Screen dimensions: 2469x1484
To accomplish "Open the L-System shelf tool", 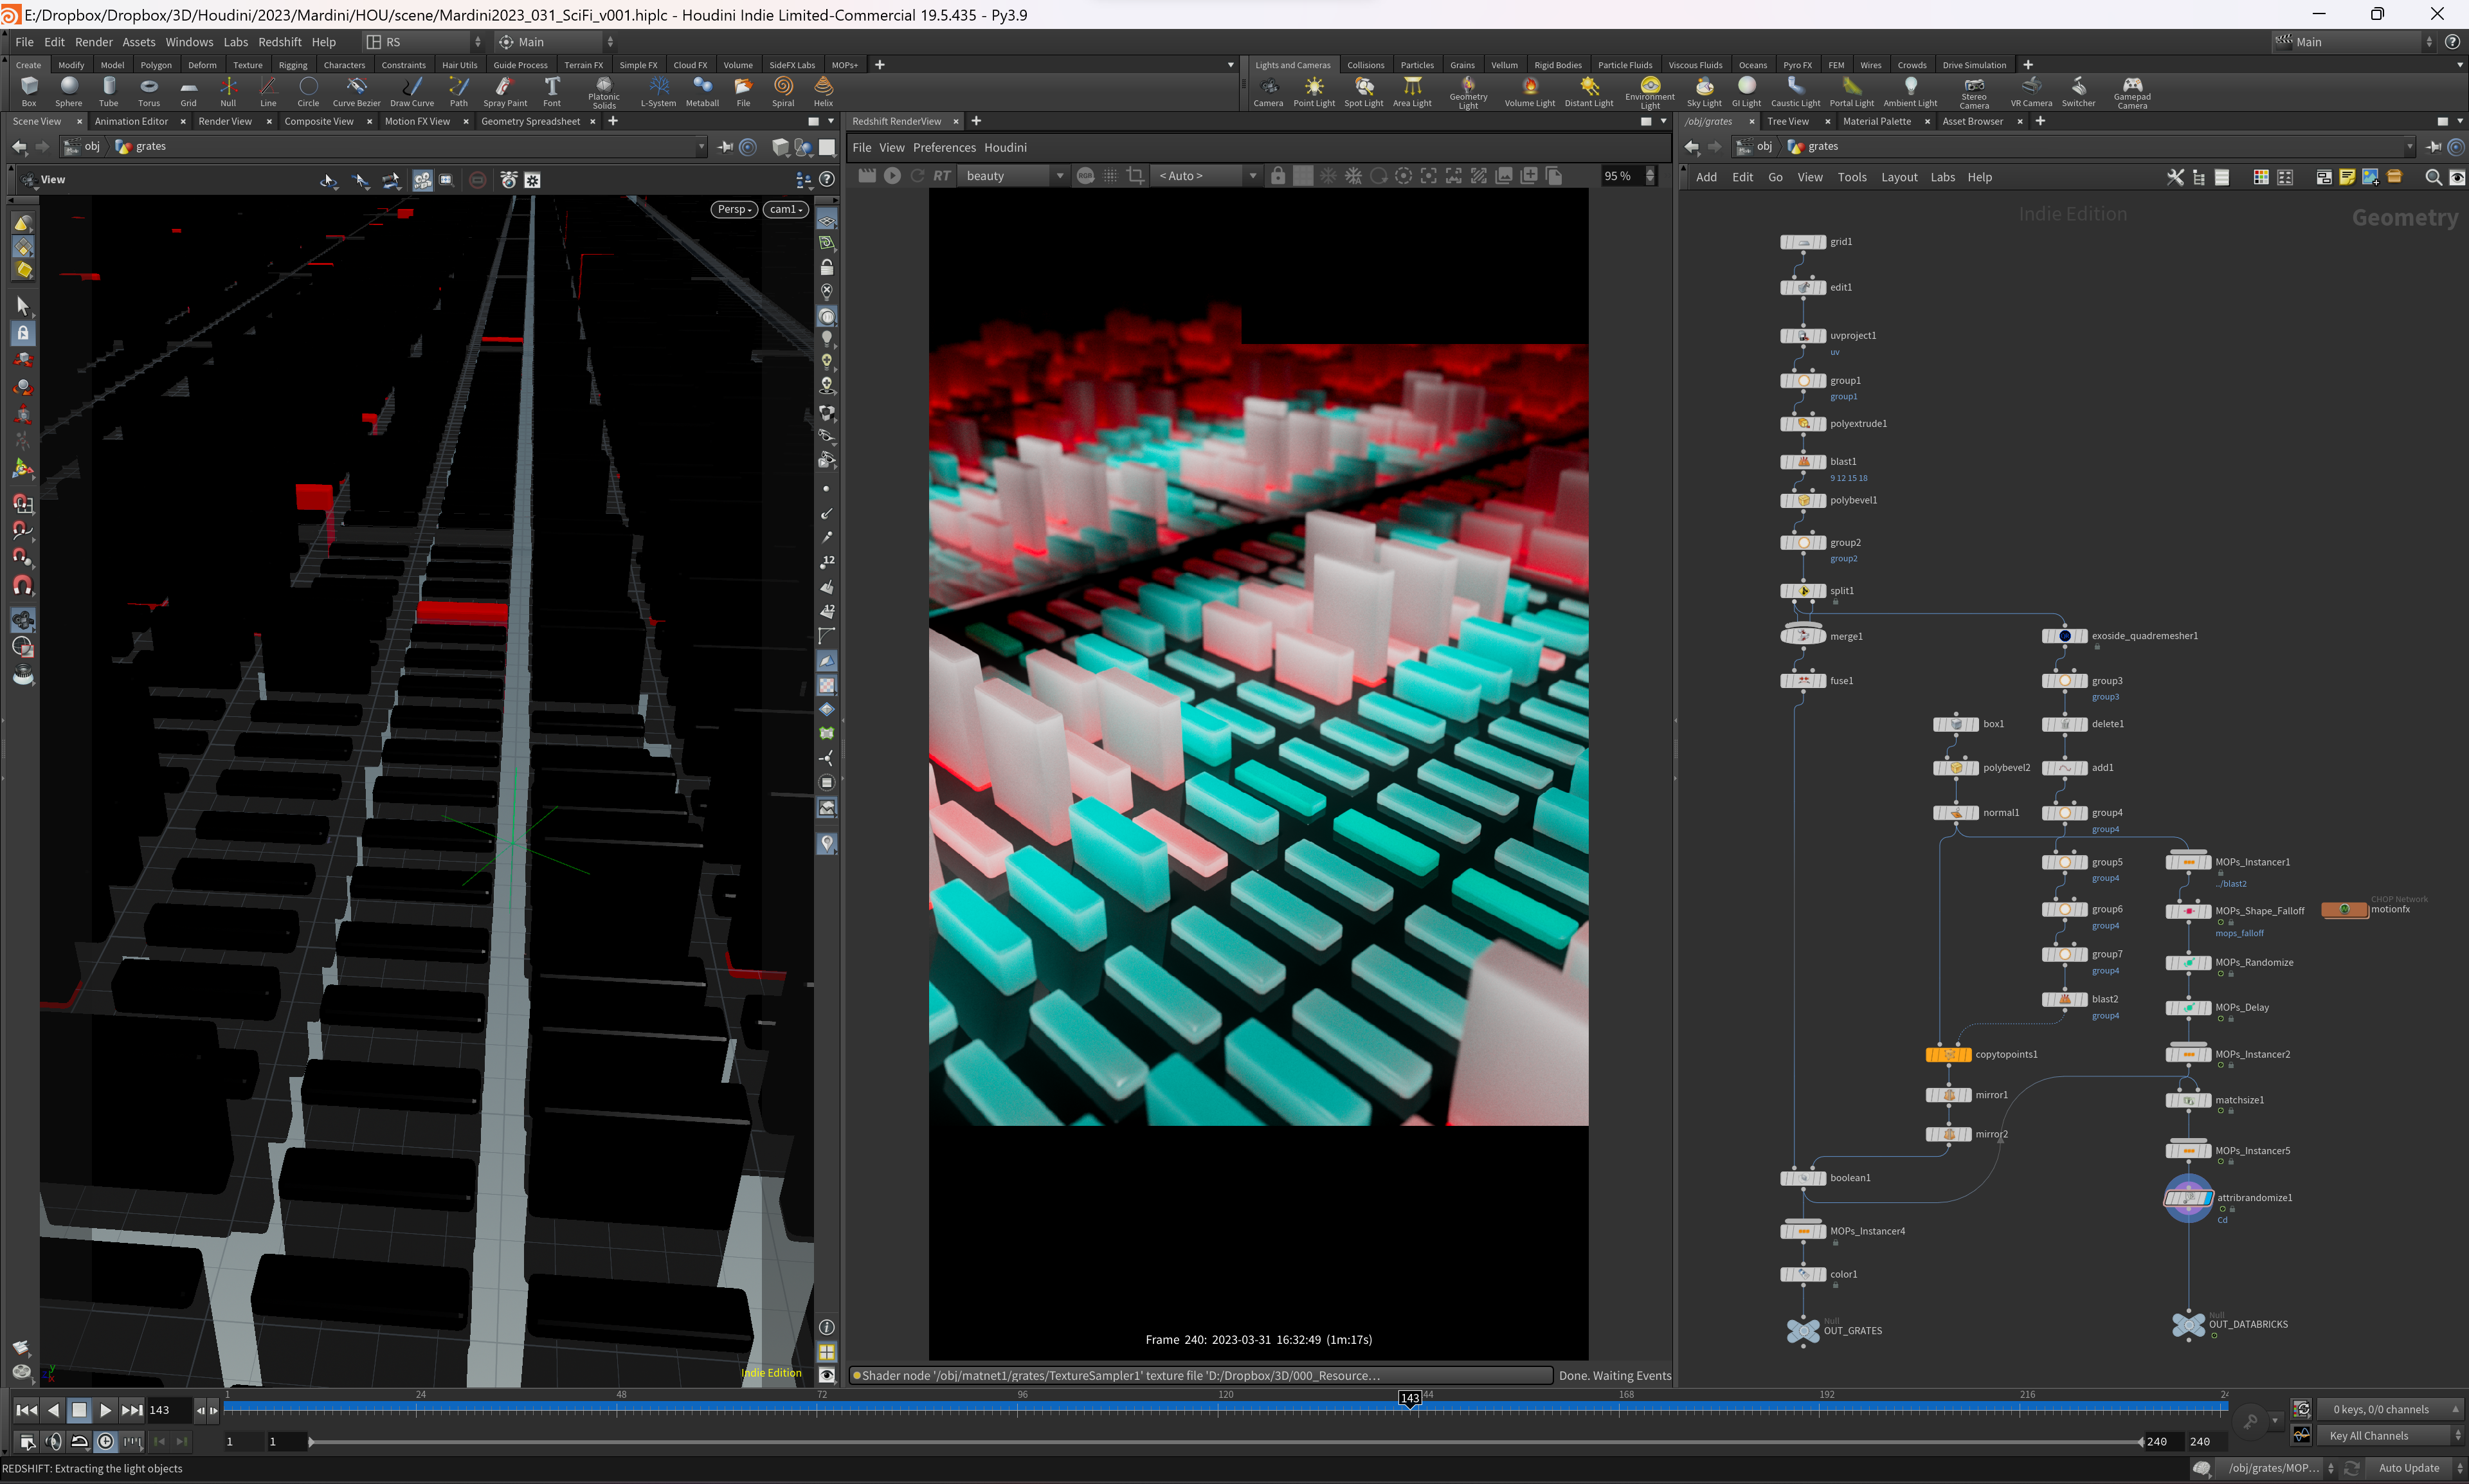I will coord(658,91).
